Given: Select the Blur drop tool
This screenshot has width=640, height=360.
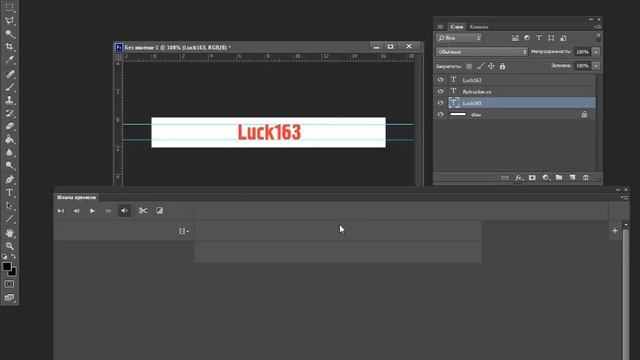Looking at the screenshot, I should pos(9,152).
